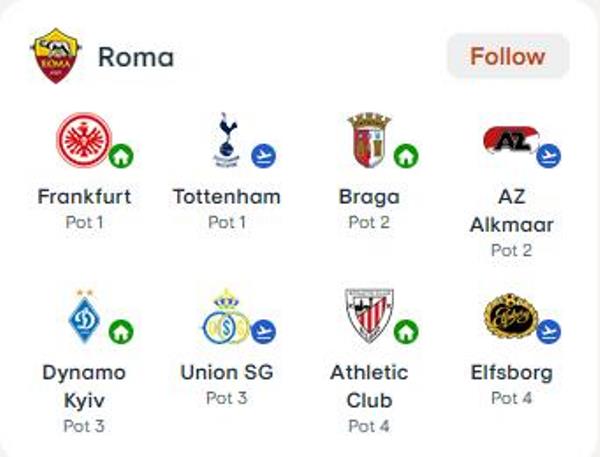Click the home icon beside Dynamo Kyiv
Viewport: 600px width, 457px height.
[x=121, y=331]
